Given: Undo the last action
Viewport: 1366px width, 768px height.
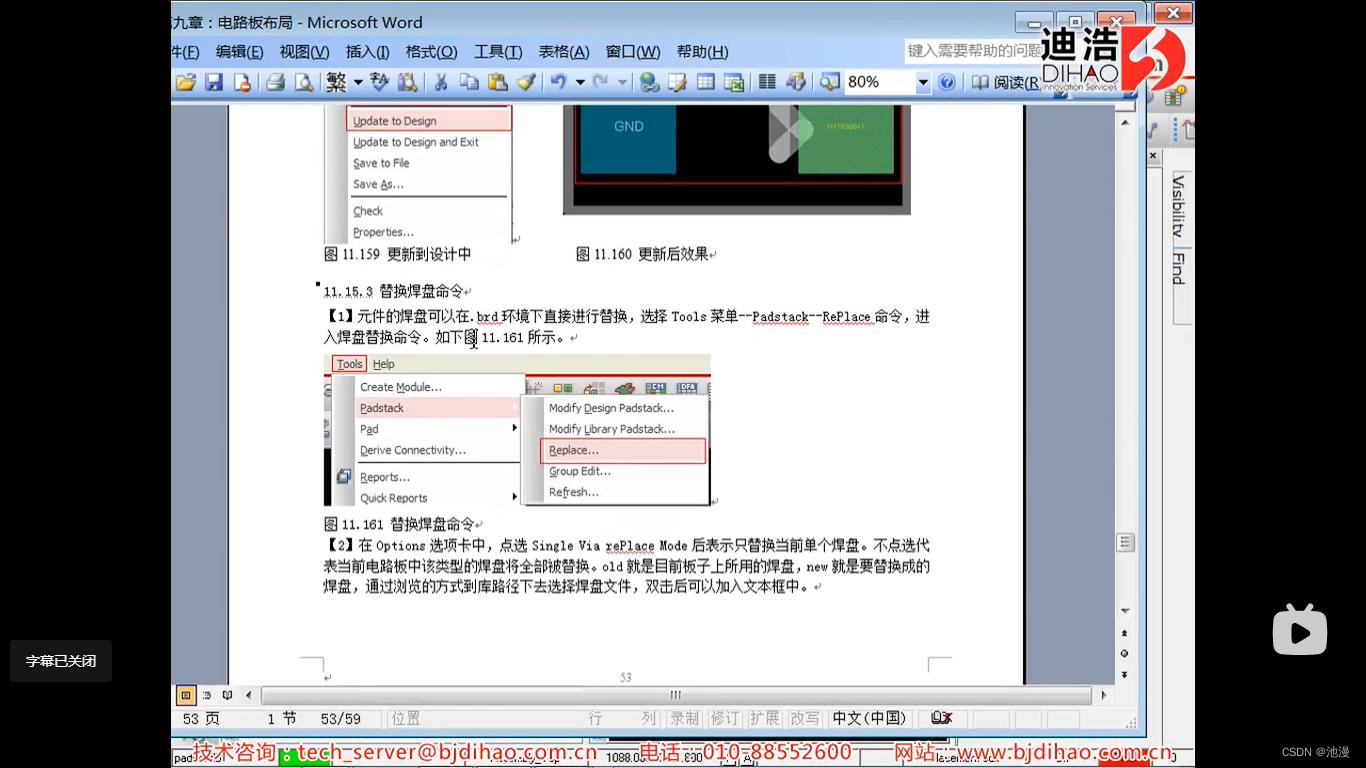Looking at the screenshot, I should point(559,82).
